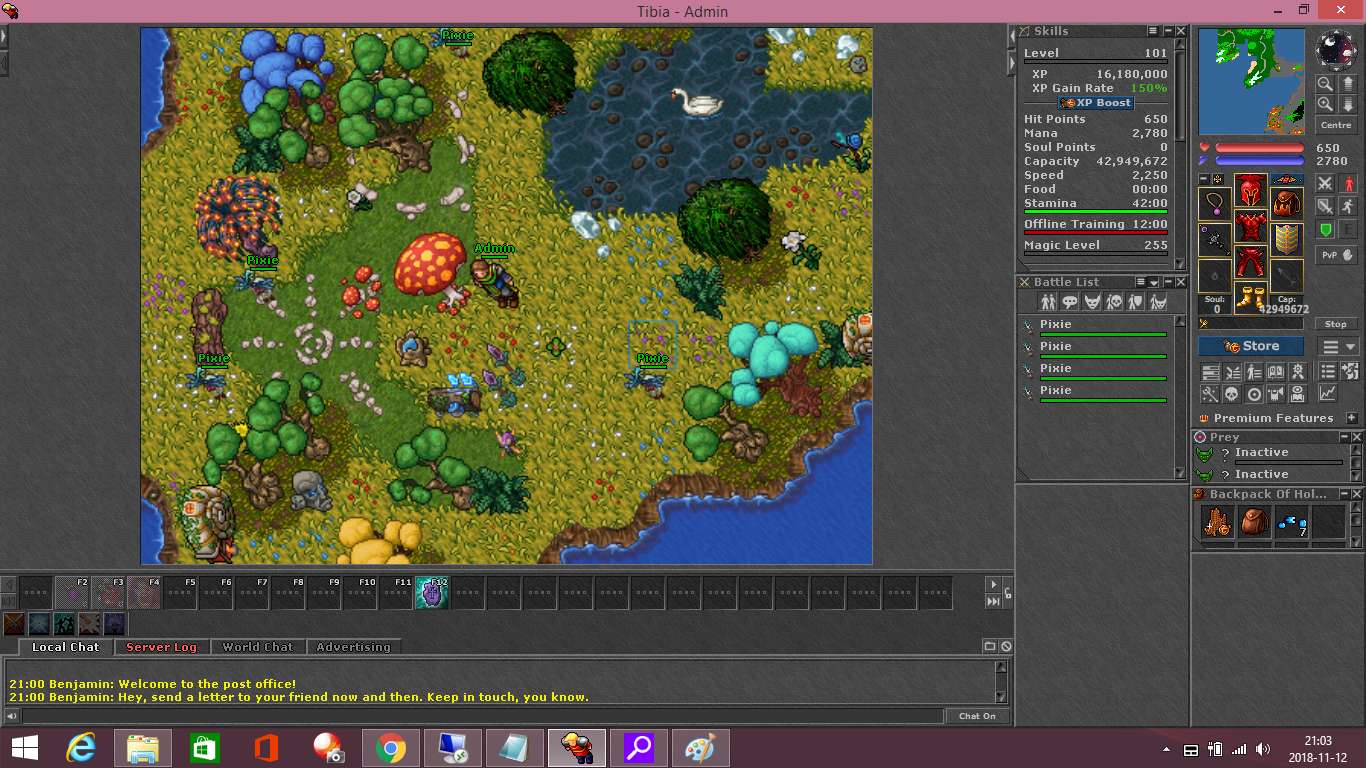Minimize the Prey panel

coord(1344,437)
